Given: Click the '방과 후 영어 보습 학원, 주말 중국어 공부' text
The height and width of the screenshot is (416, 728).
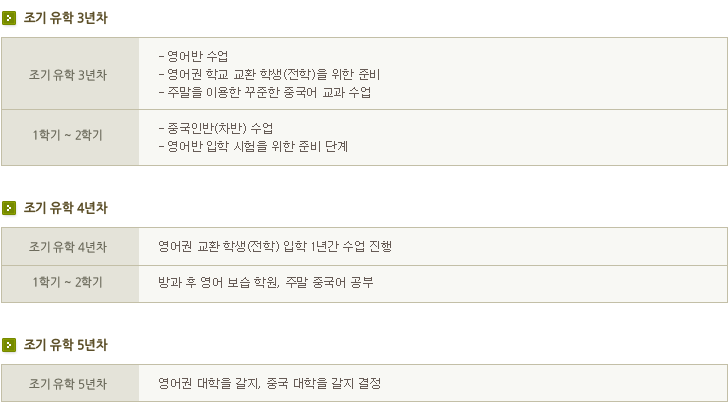Looking at the screenshot, I should point(265,283).
